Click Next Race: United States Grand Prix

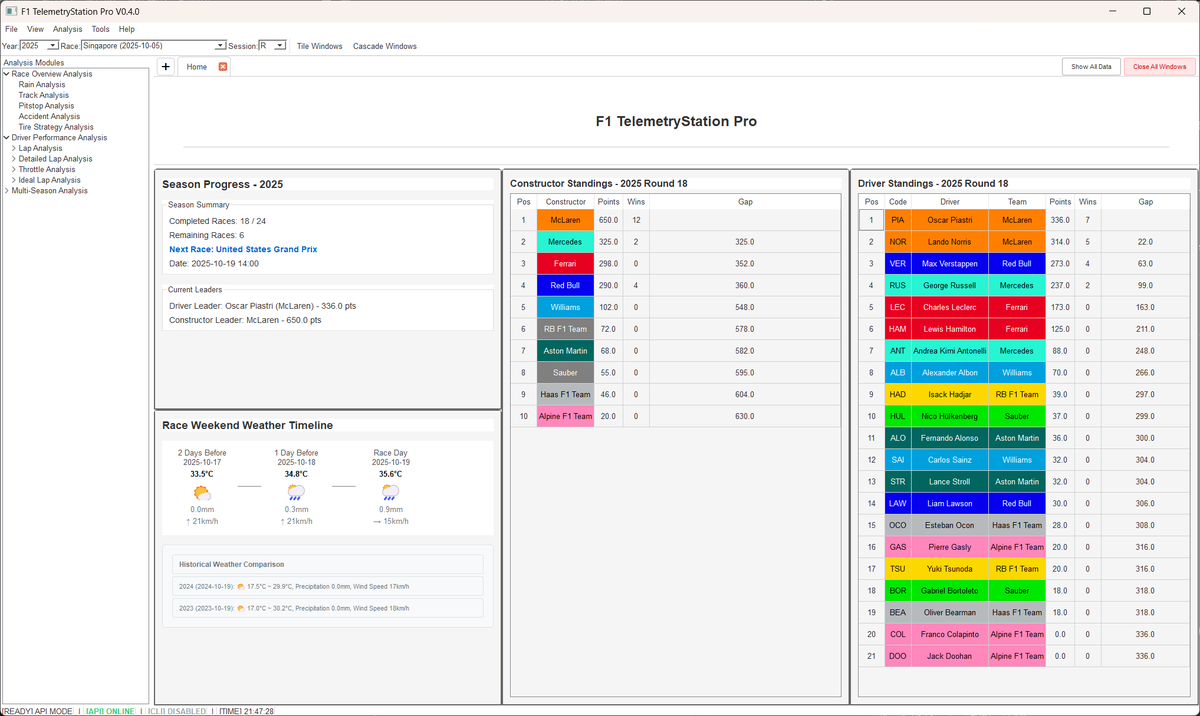tap(243, 249)
